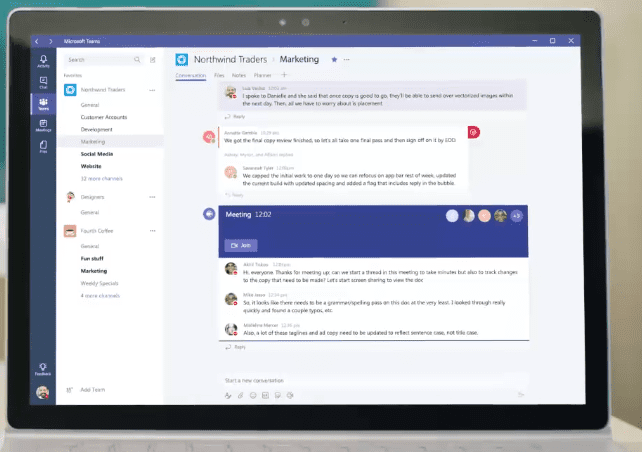
Task: Click Reply under the first message thread
Action: point(235,117)
